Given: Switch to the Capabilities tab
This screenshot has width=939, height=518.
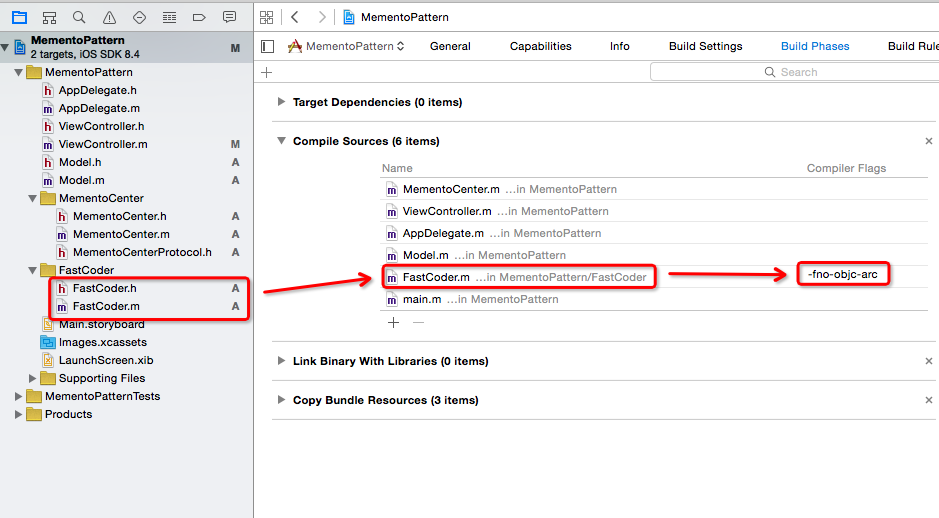Looking at the screenshot, I should click(541, 46).
